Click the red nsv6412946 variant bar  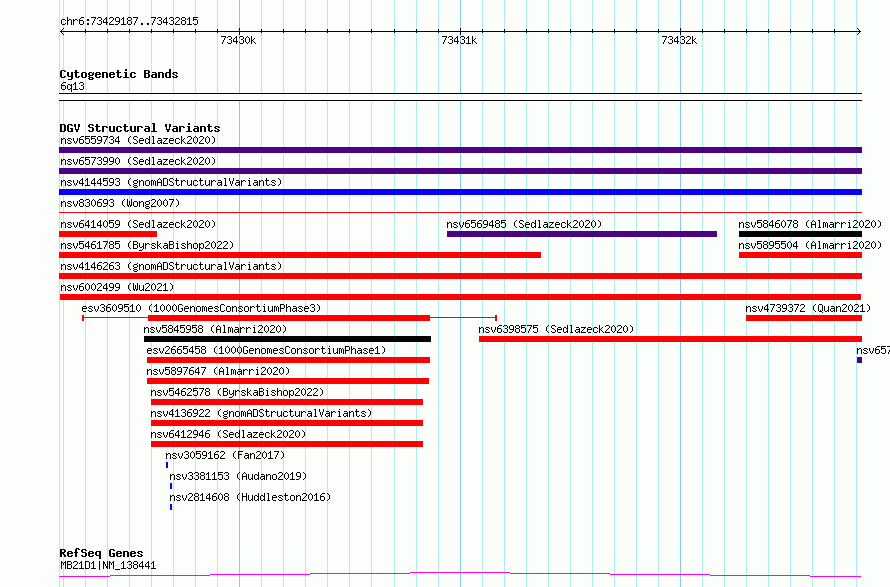[287, 444]
